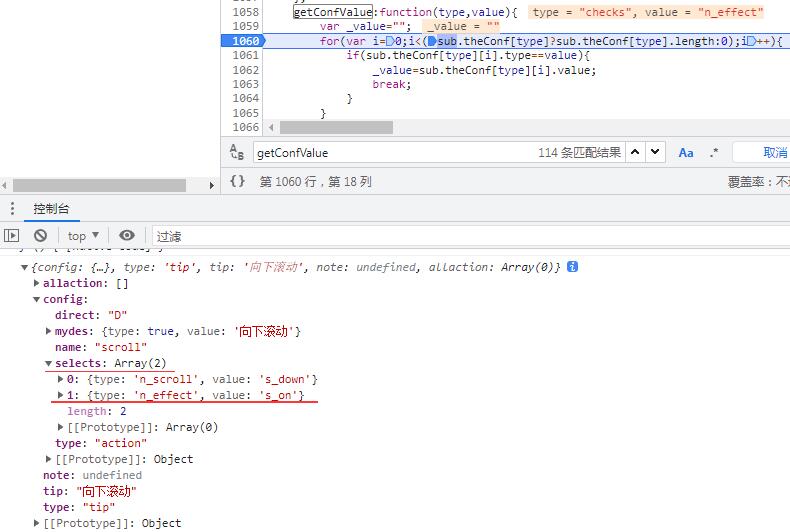
Task: Click the note: undefined property
Action: click(92, 475)
